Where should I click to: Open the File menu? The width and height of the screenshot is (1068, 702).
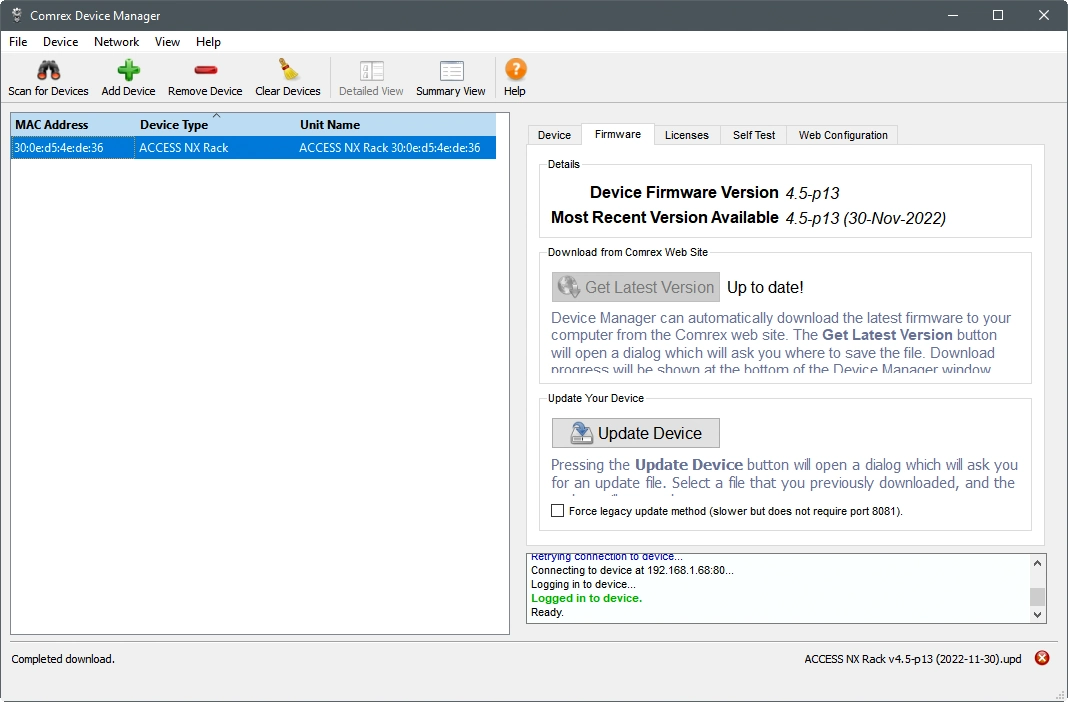(18, 42)
